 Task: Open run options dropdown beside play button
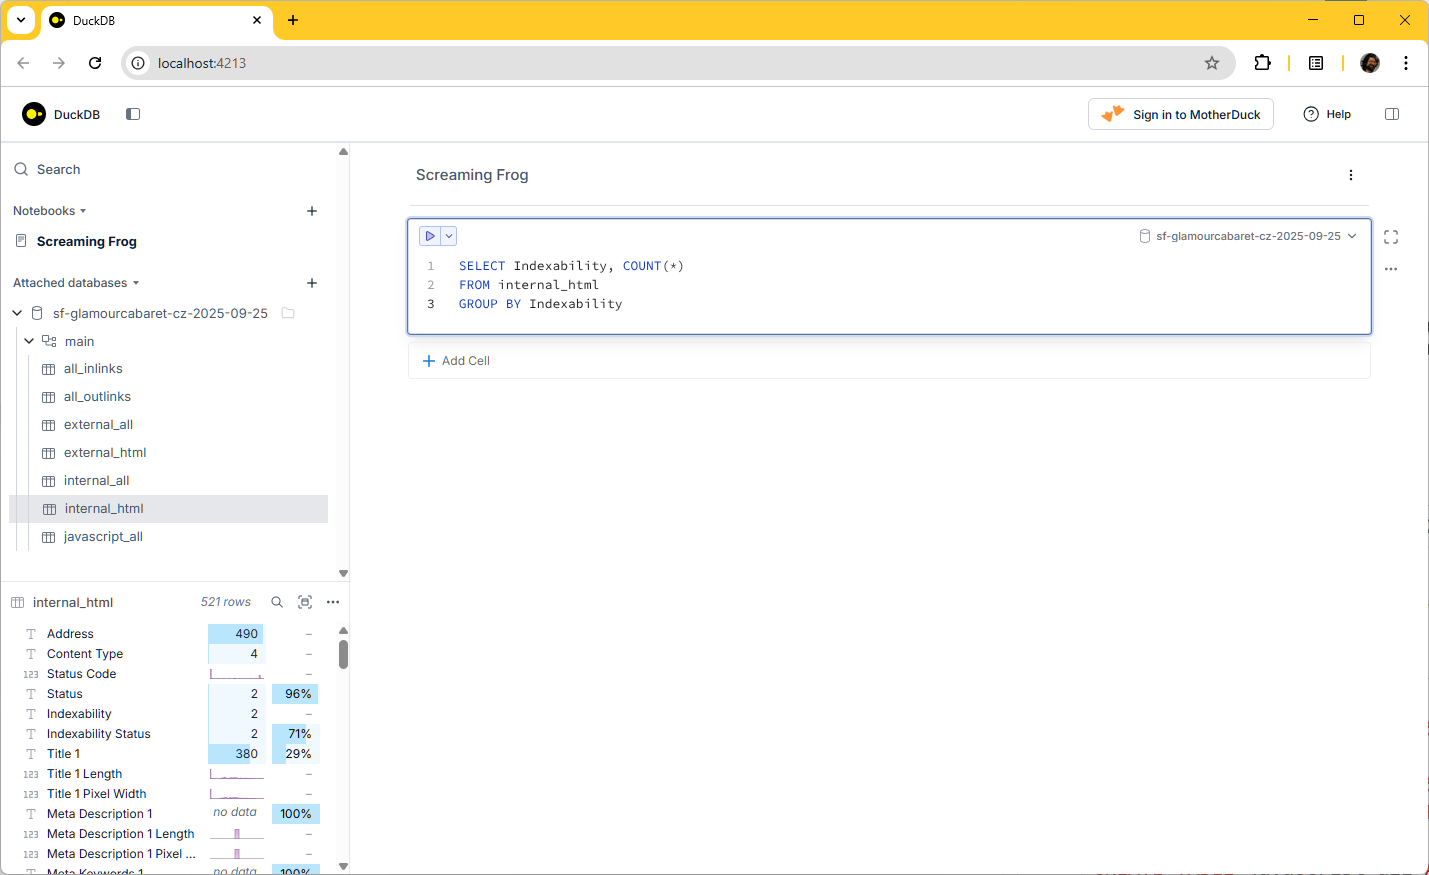coord(449,236)
